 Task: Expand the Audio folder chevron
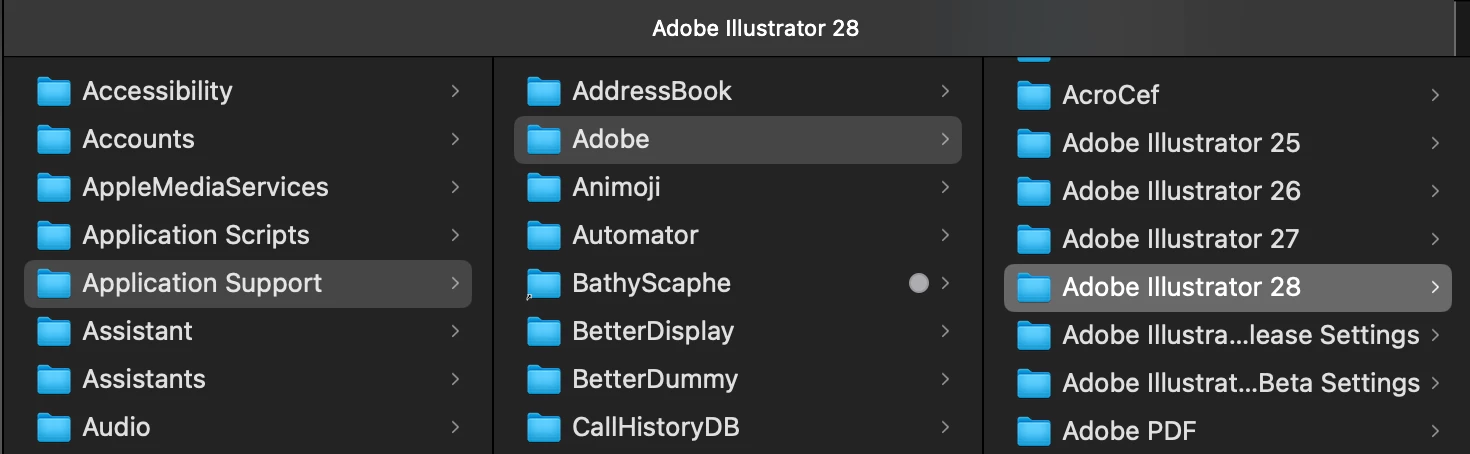pos(455,427)
